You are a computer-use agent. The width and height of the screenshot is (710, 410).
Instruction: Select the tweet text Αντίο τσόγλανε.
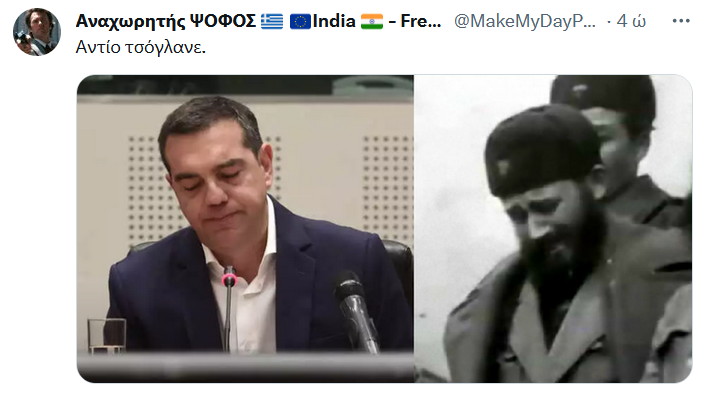[x=141, y=47]
